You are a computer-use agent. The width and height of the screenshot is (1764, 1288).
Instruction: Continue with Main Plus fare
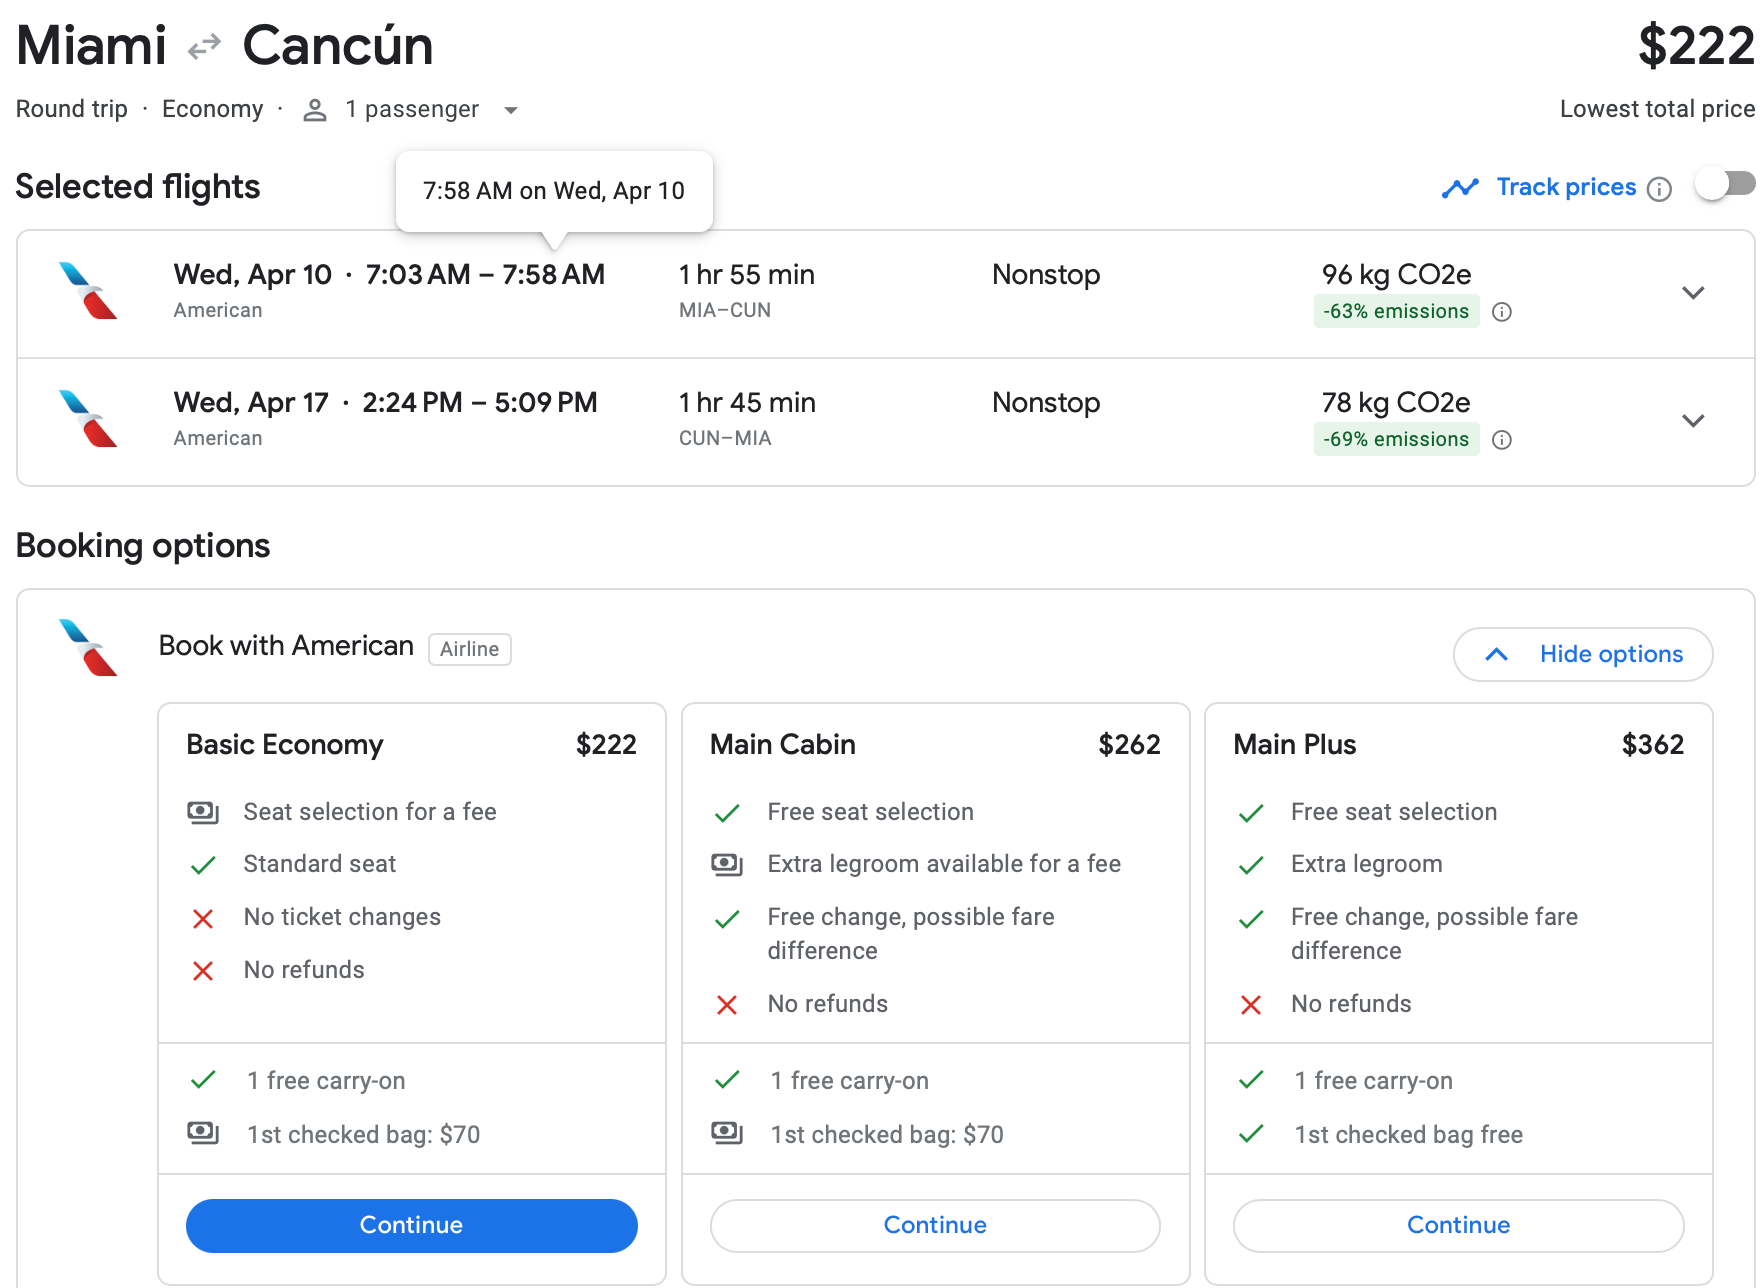(x=1458, y=1225)
